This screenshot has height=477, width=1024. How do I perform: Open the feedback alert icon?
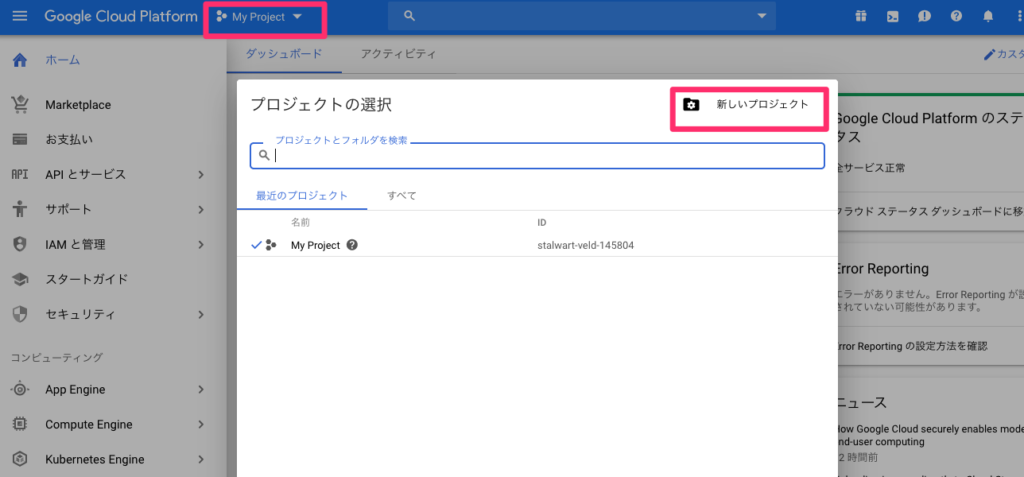924,16
